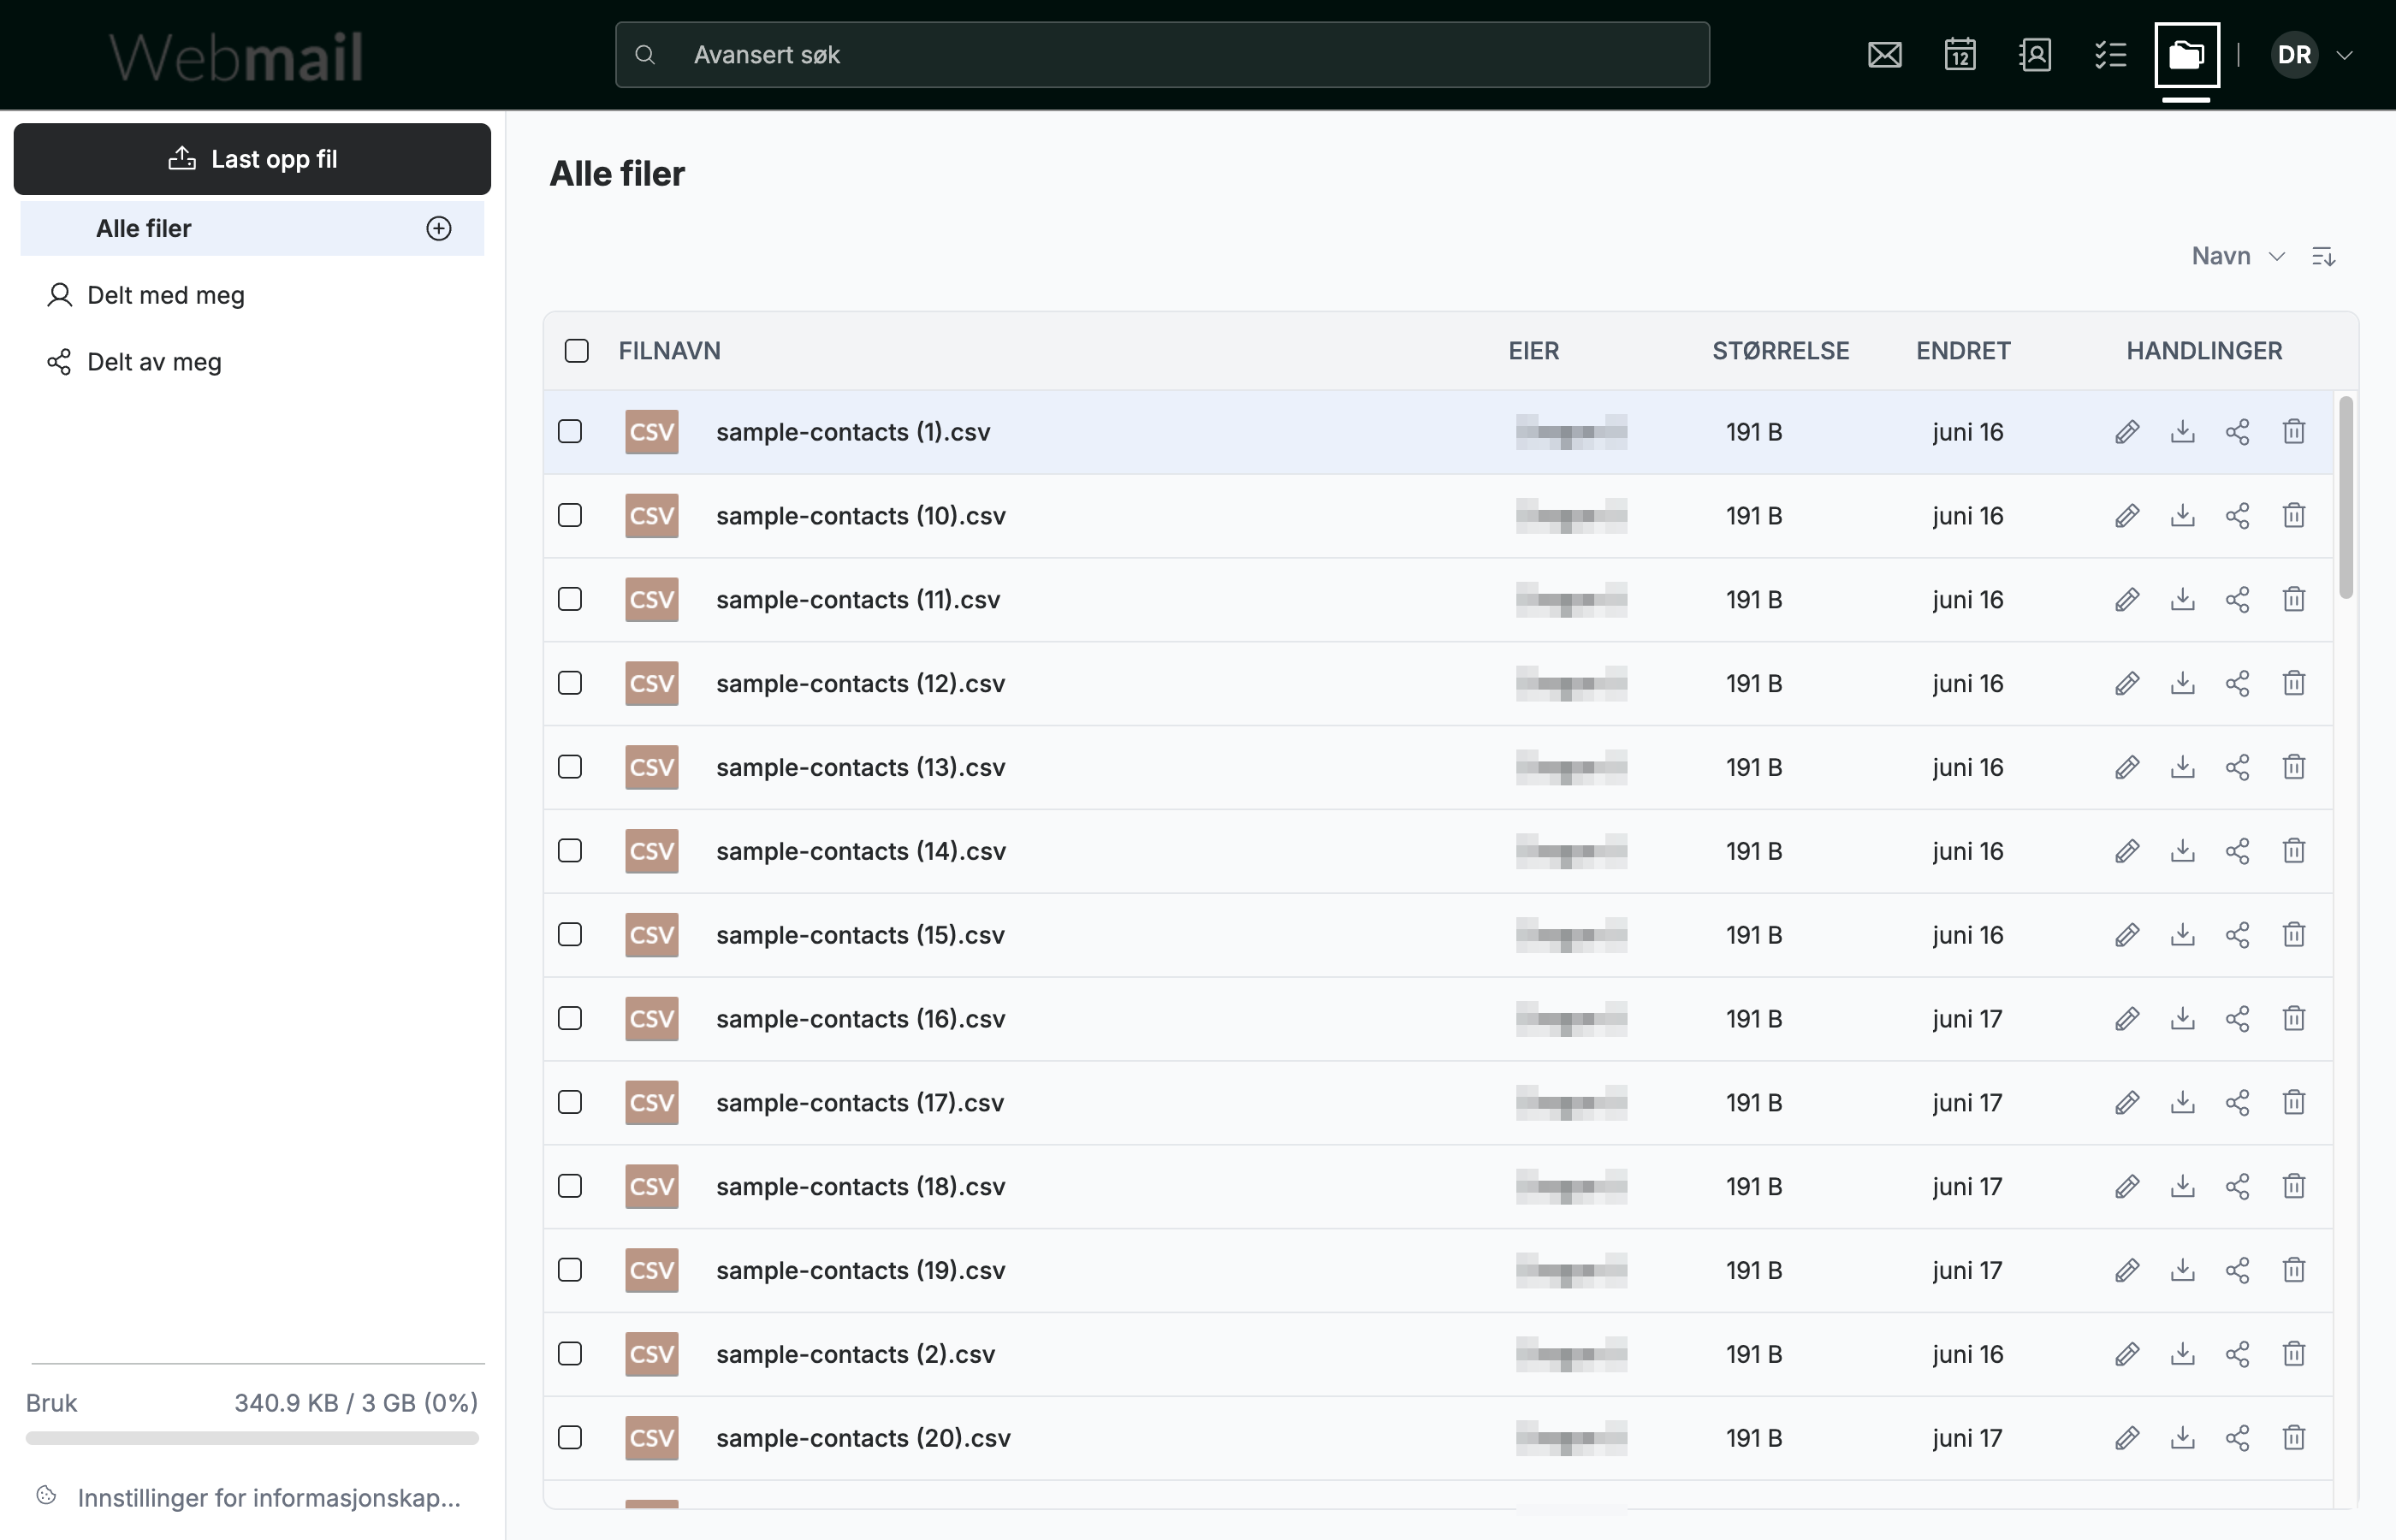Viewport: 2396px width, 1540px height.
Task: Toggle sort direction icon next to Navn
Action: coord(2323,257)
